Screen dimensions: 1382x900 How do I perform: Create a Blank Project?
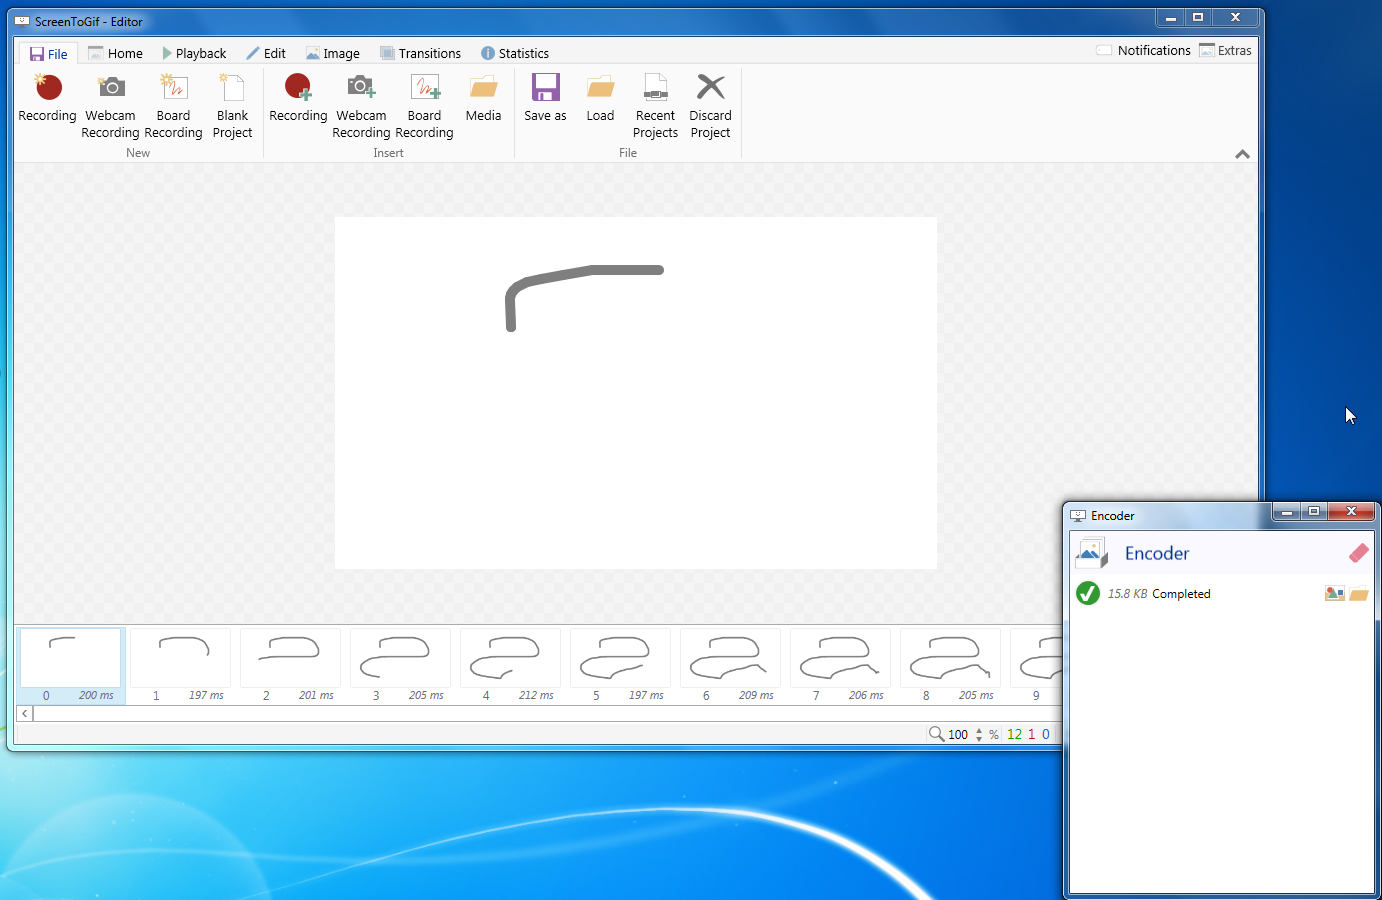pyautogui.click(x=232, y=106)
